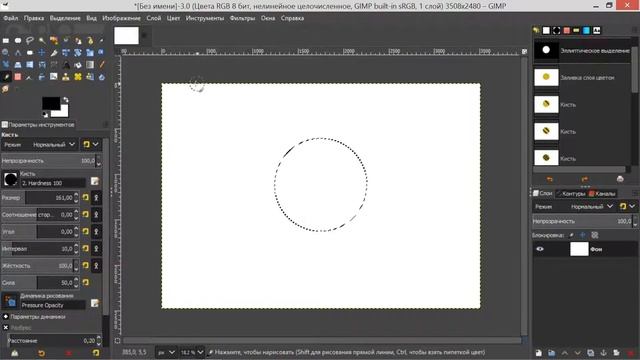Select Эллиптическое выделение history entry
Screen dimensions: 640x360
point(582,51)
